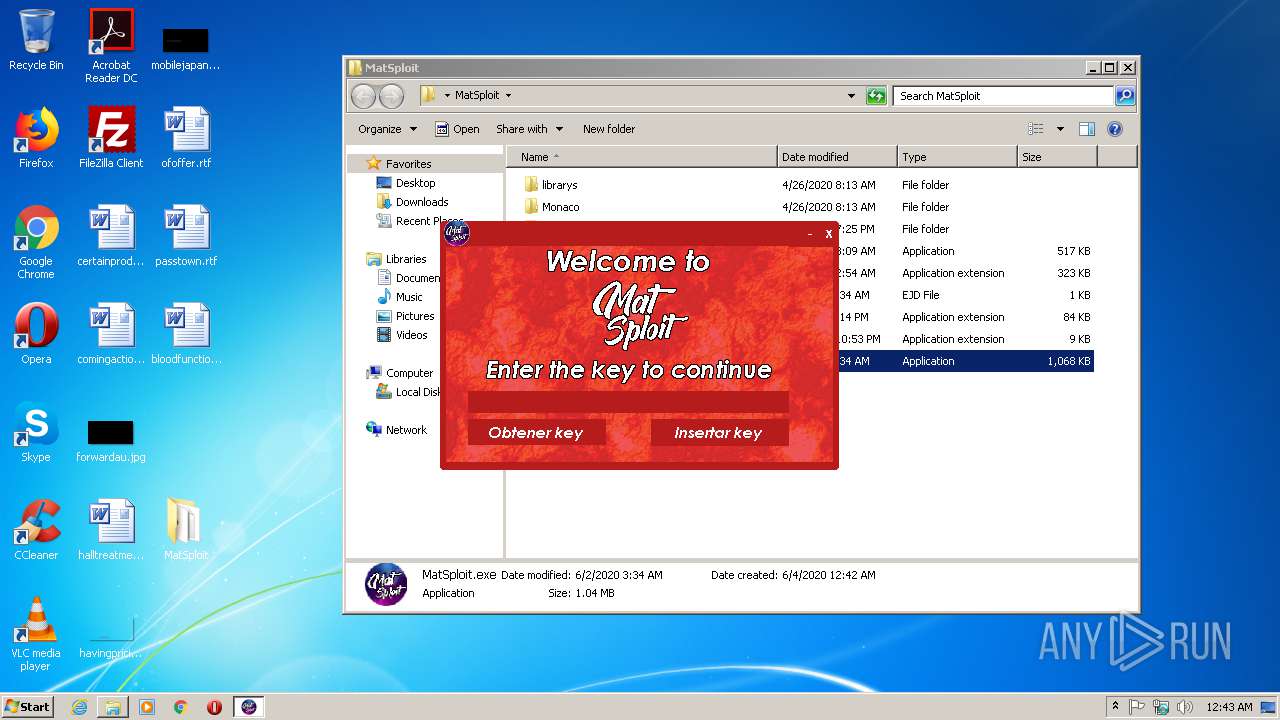The width and height of the screenshot is (1280, 720).
Task: Select FileZilla Client desktop icon
Action: (111, 138)
